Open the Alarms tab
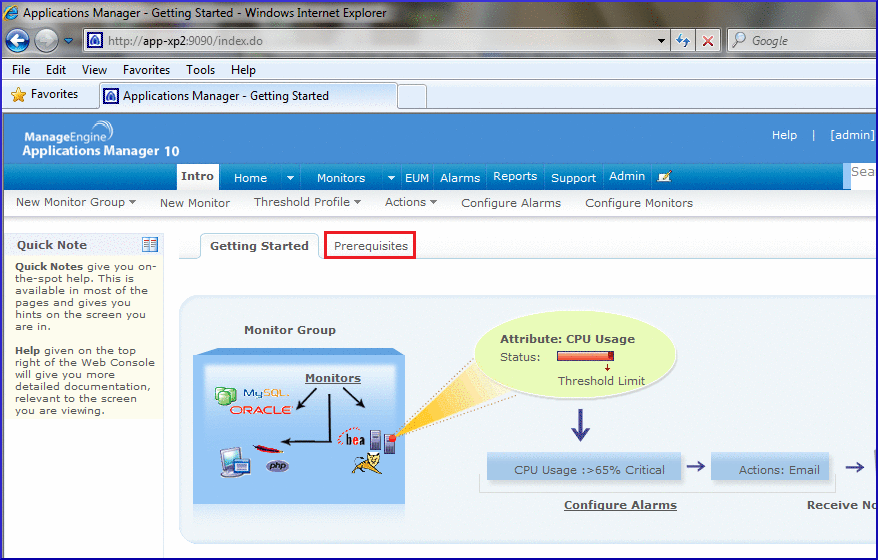878x560 pixels. (460, 178)
